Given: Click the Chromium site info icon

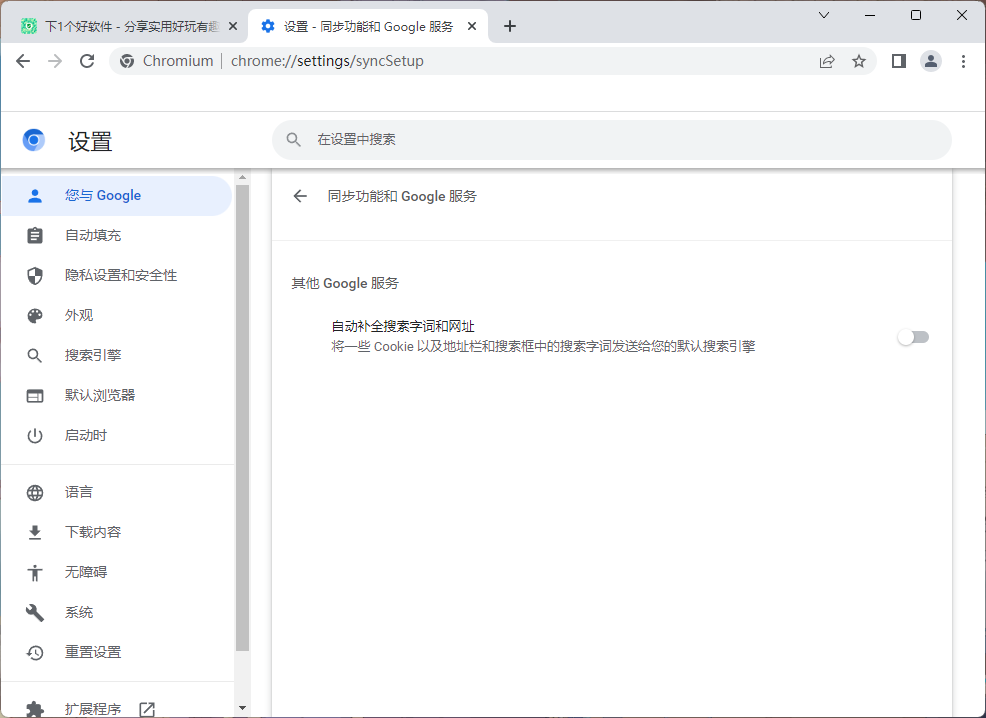Looking at the screenshot, I should pyautogui.click(x=127, y=61).
